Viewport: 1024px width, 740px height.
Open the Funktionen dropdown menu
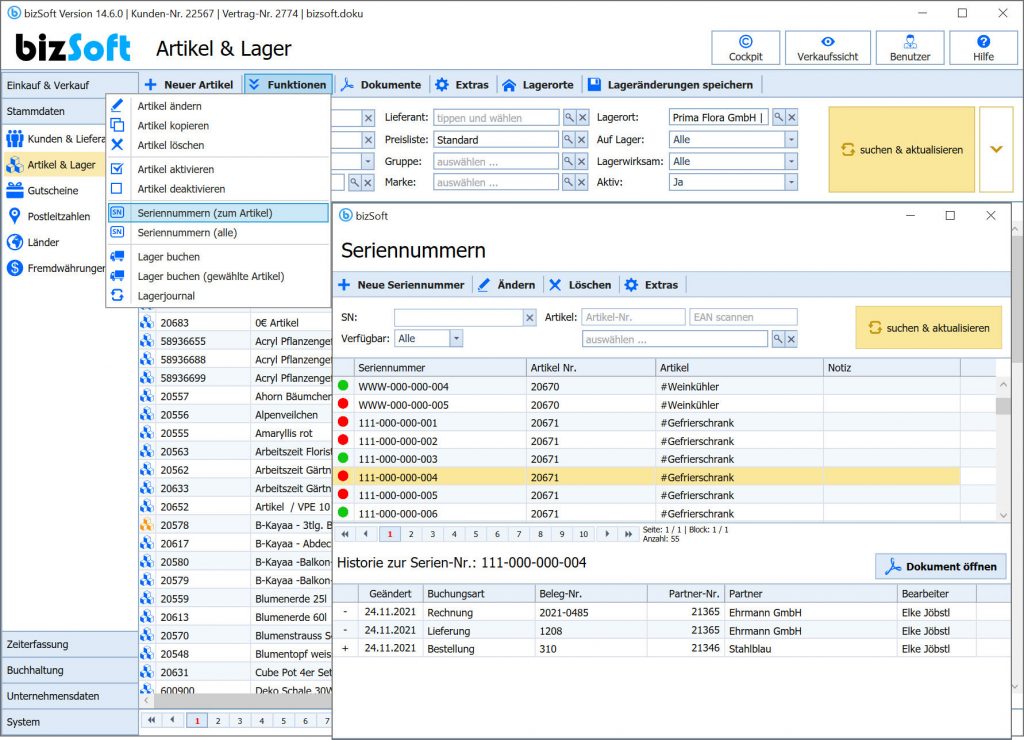point(288,85)
